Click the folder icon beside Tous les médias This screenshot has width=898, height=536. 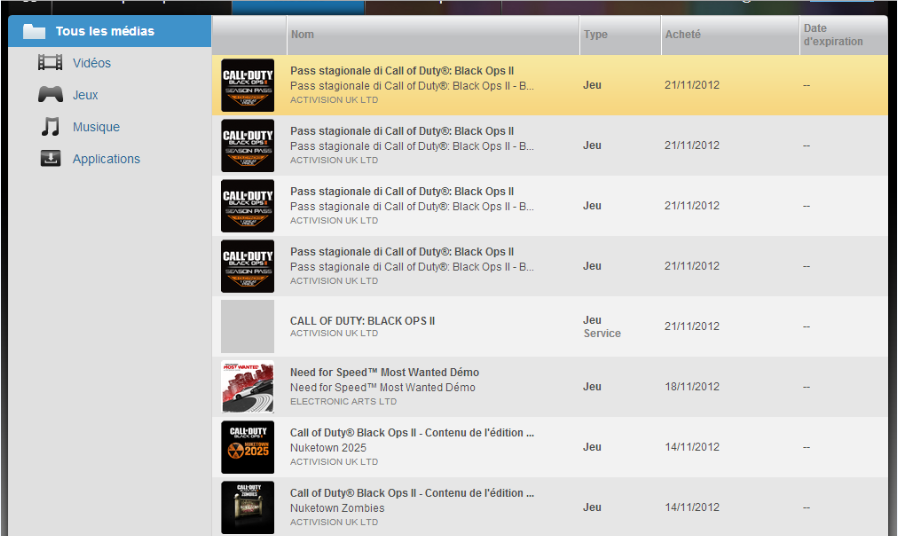click(x=34, y=31)
